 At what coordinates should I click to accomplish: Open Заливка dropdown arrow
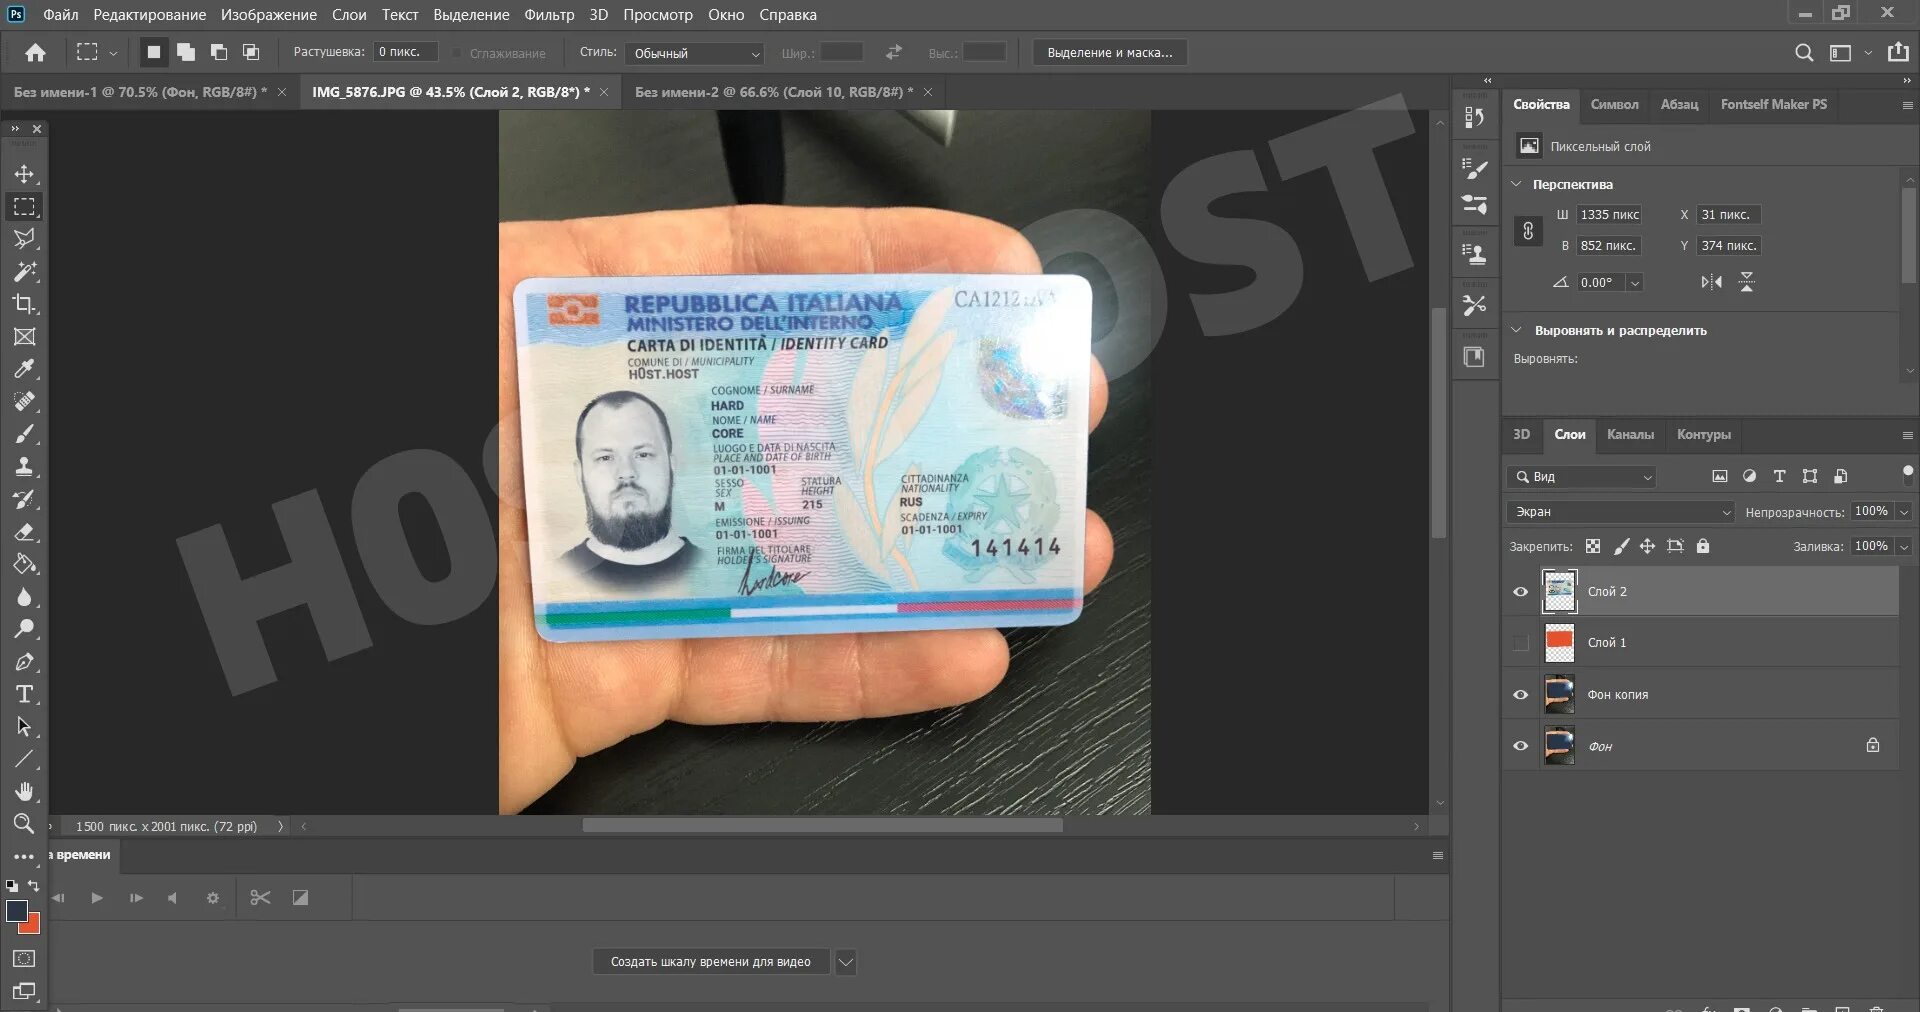coord(1904,547)
